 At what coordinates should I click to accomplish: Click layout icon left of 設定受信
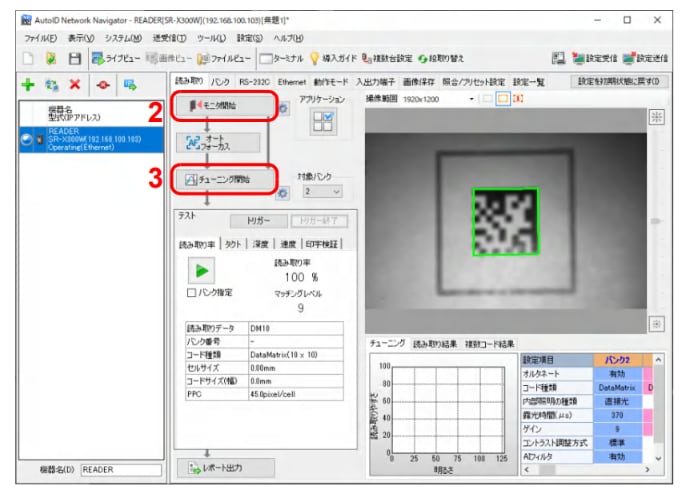pos(559,58)
